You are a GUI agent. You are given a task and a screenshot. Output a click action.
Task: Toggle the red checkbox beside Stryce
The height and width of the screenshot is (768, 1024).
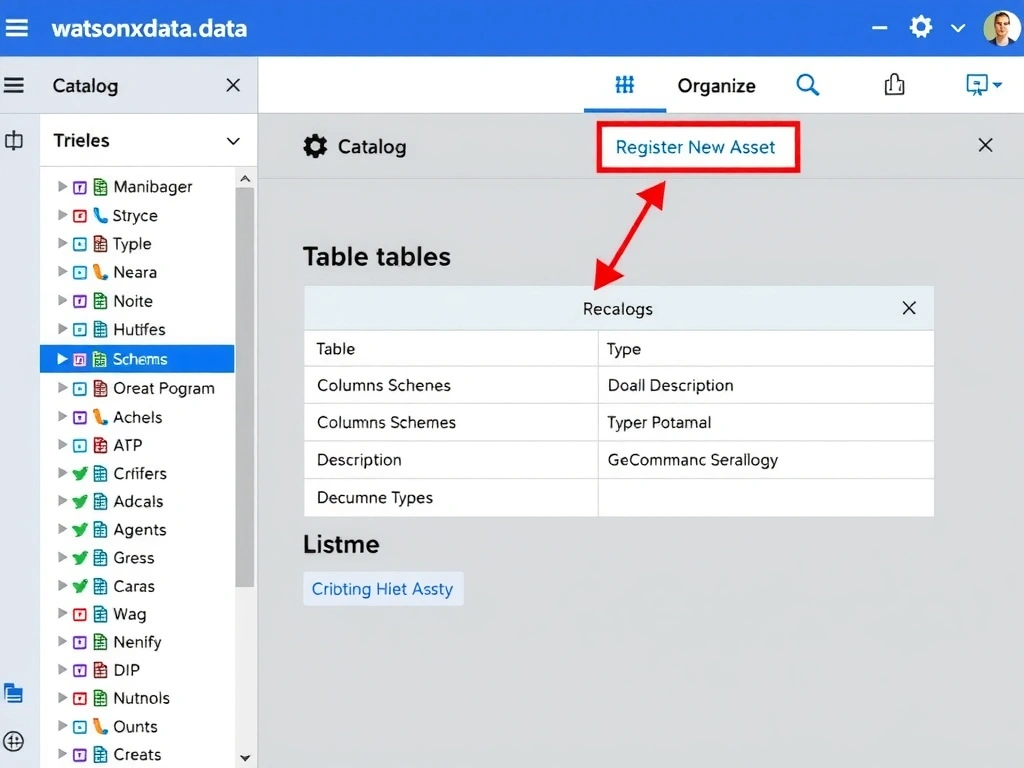point(80,216)
